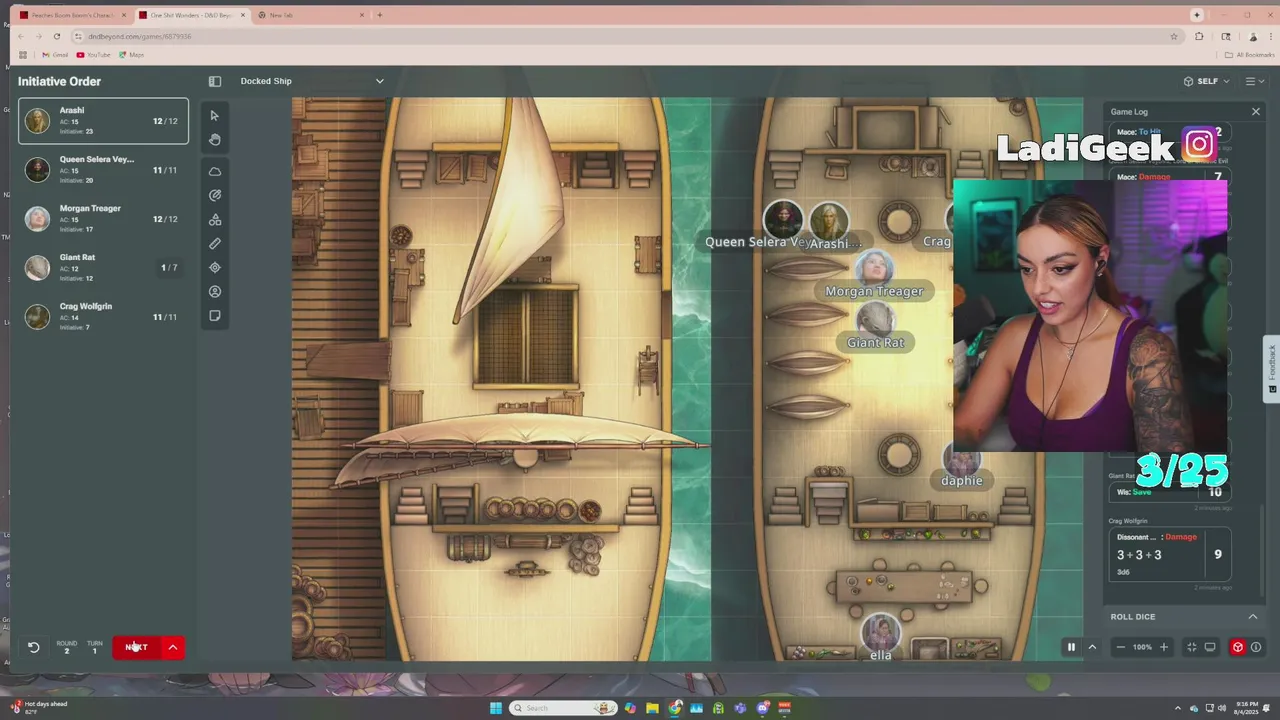The width and height of the screenshot is (1280, 720).
Task: Open the YouTube bookmark
Action: click(x=94, y=55)
